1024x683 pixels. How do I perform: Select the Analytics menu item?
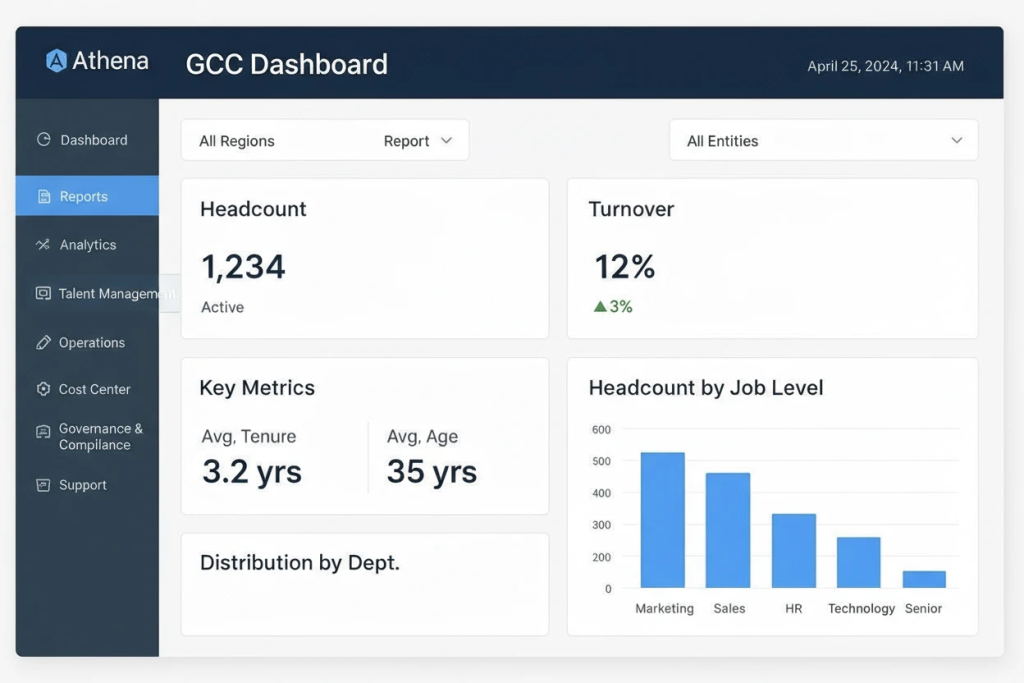pyautogui.click(x=88, y=245)
